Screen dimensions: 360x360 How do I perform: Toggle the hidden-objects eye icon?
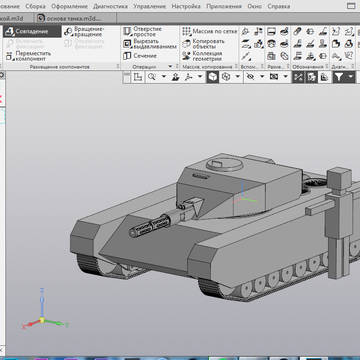tap(250, 77)
